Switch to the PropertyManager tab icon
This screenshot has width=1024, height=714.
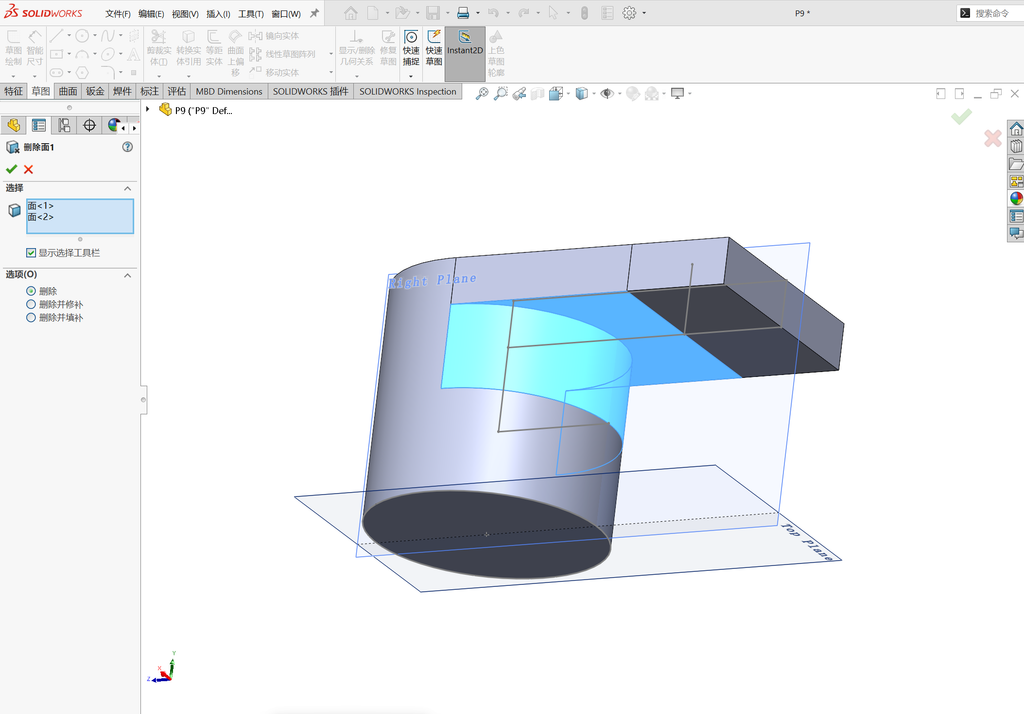coord(39,125)
